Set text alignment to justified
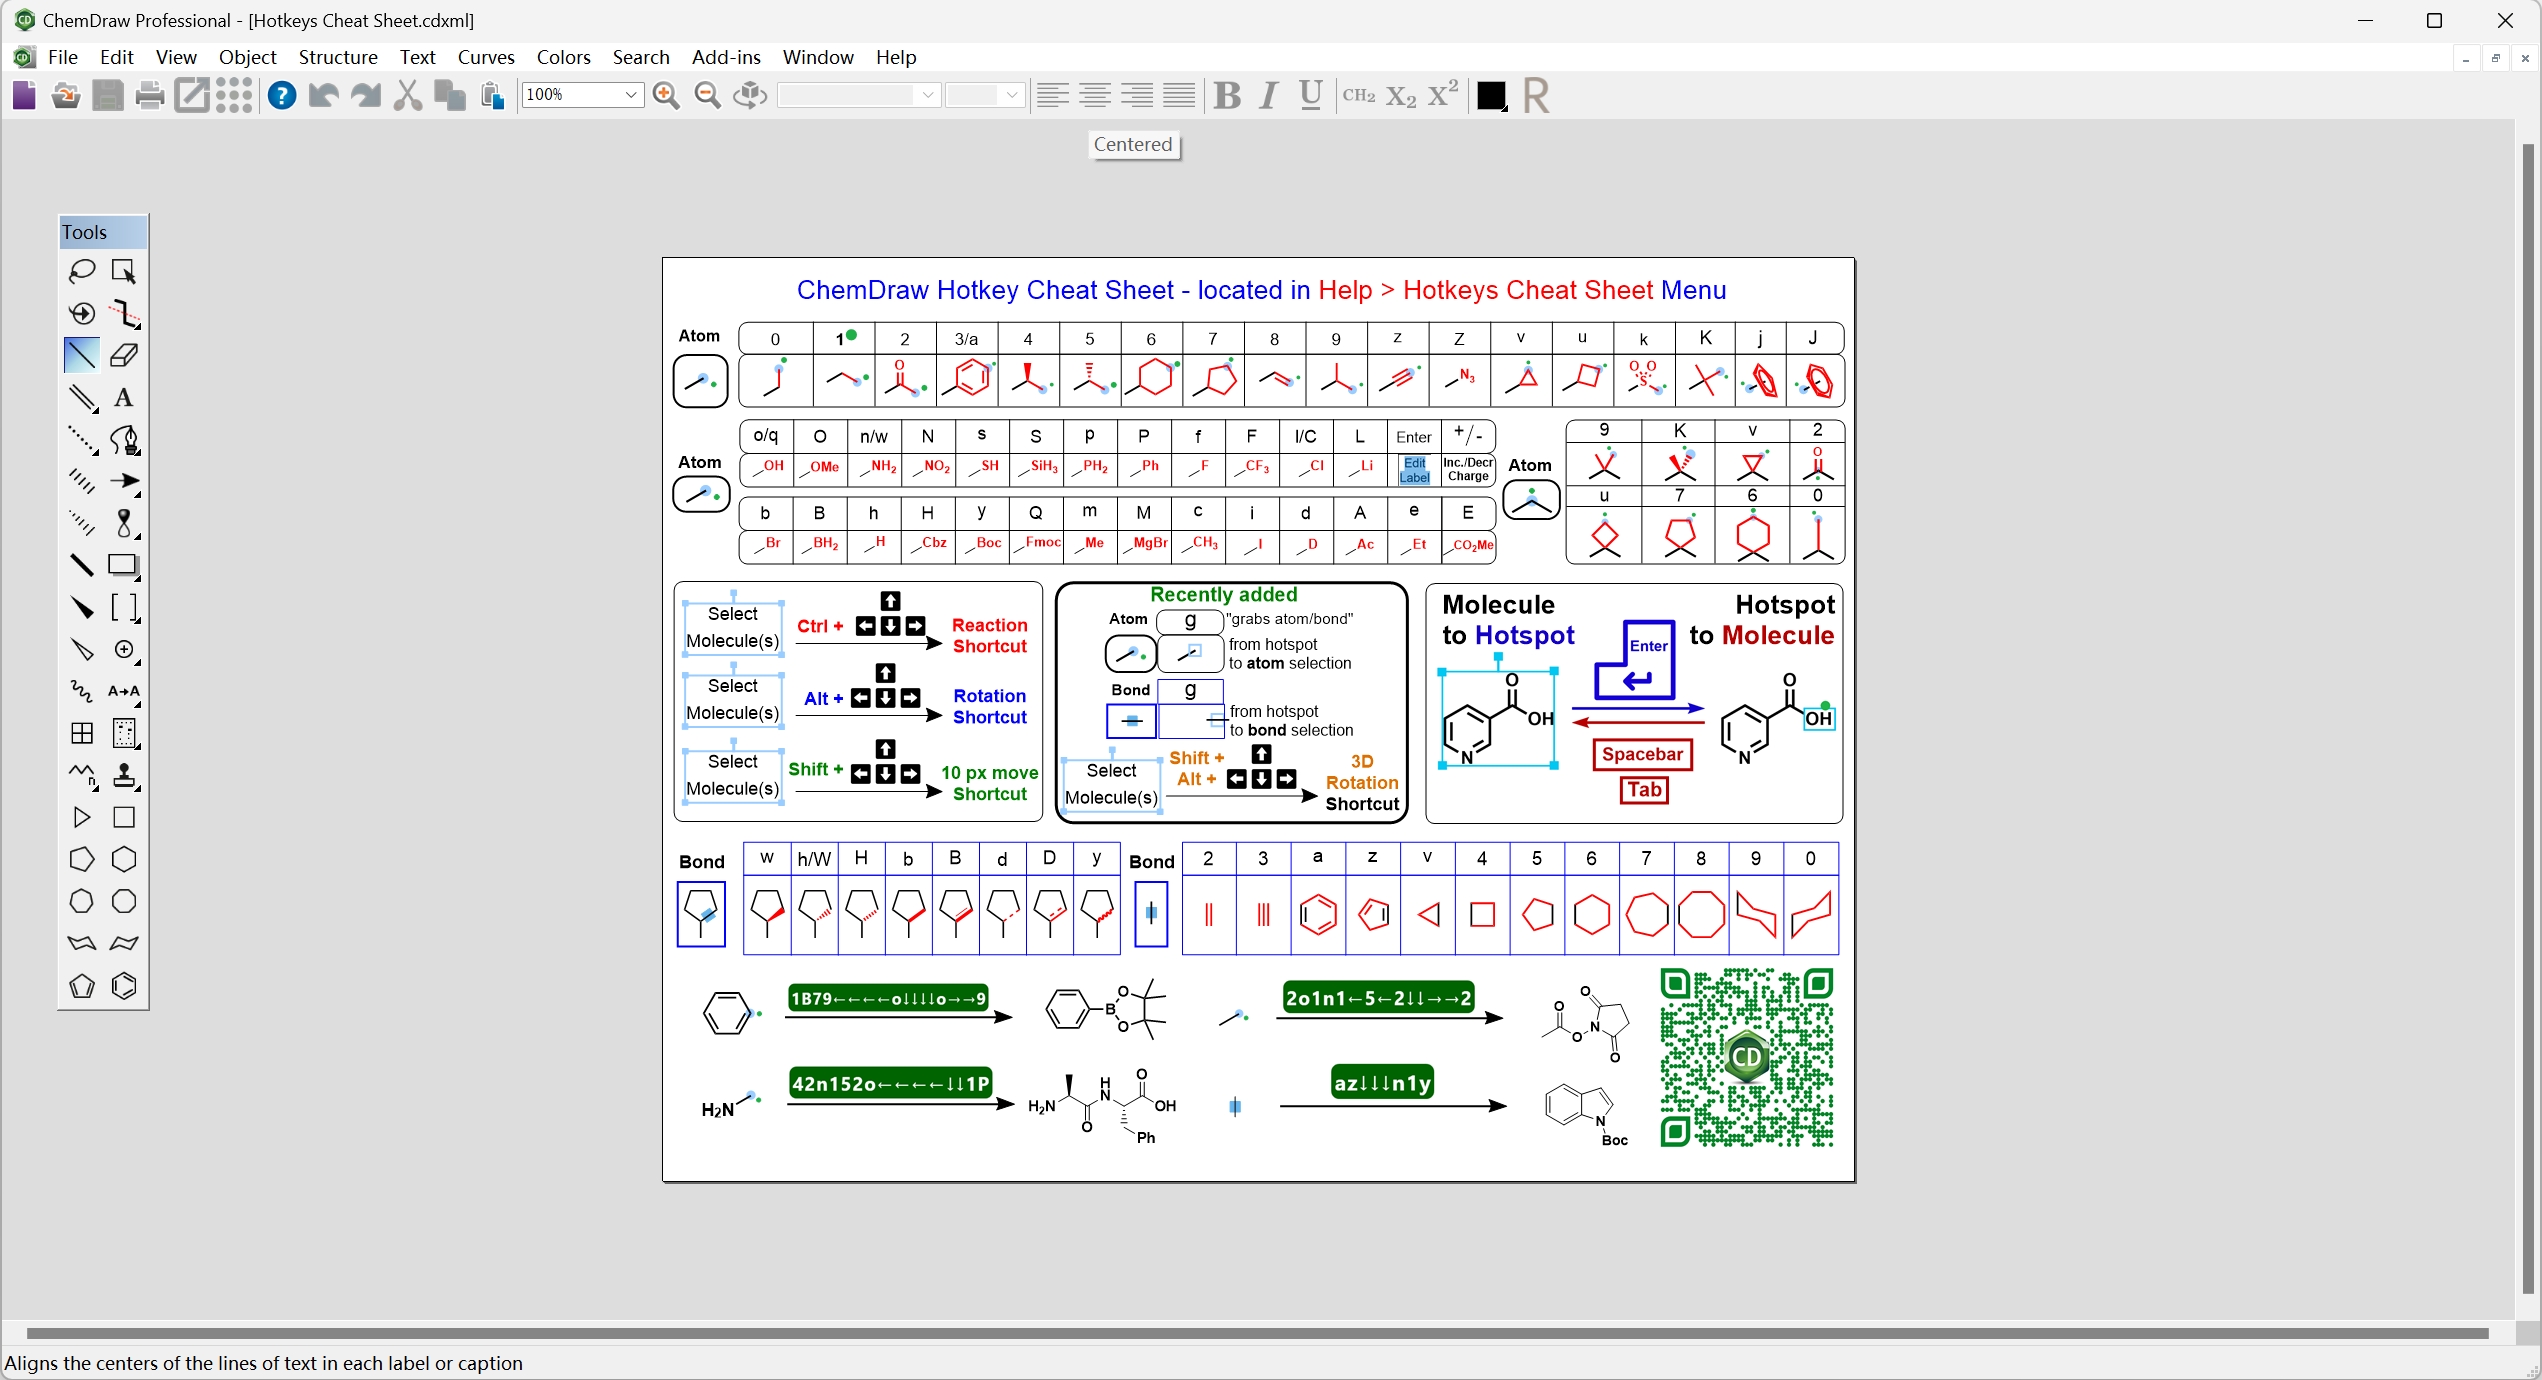 point(1179,95)
